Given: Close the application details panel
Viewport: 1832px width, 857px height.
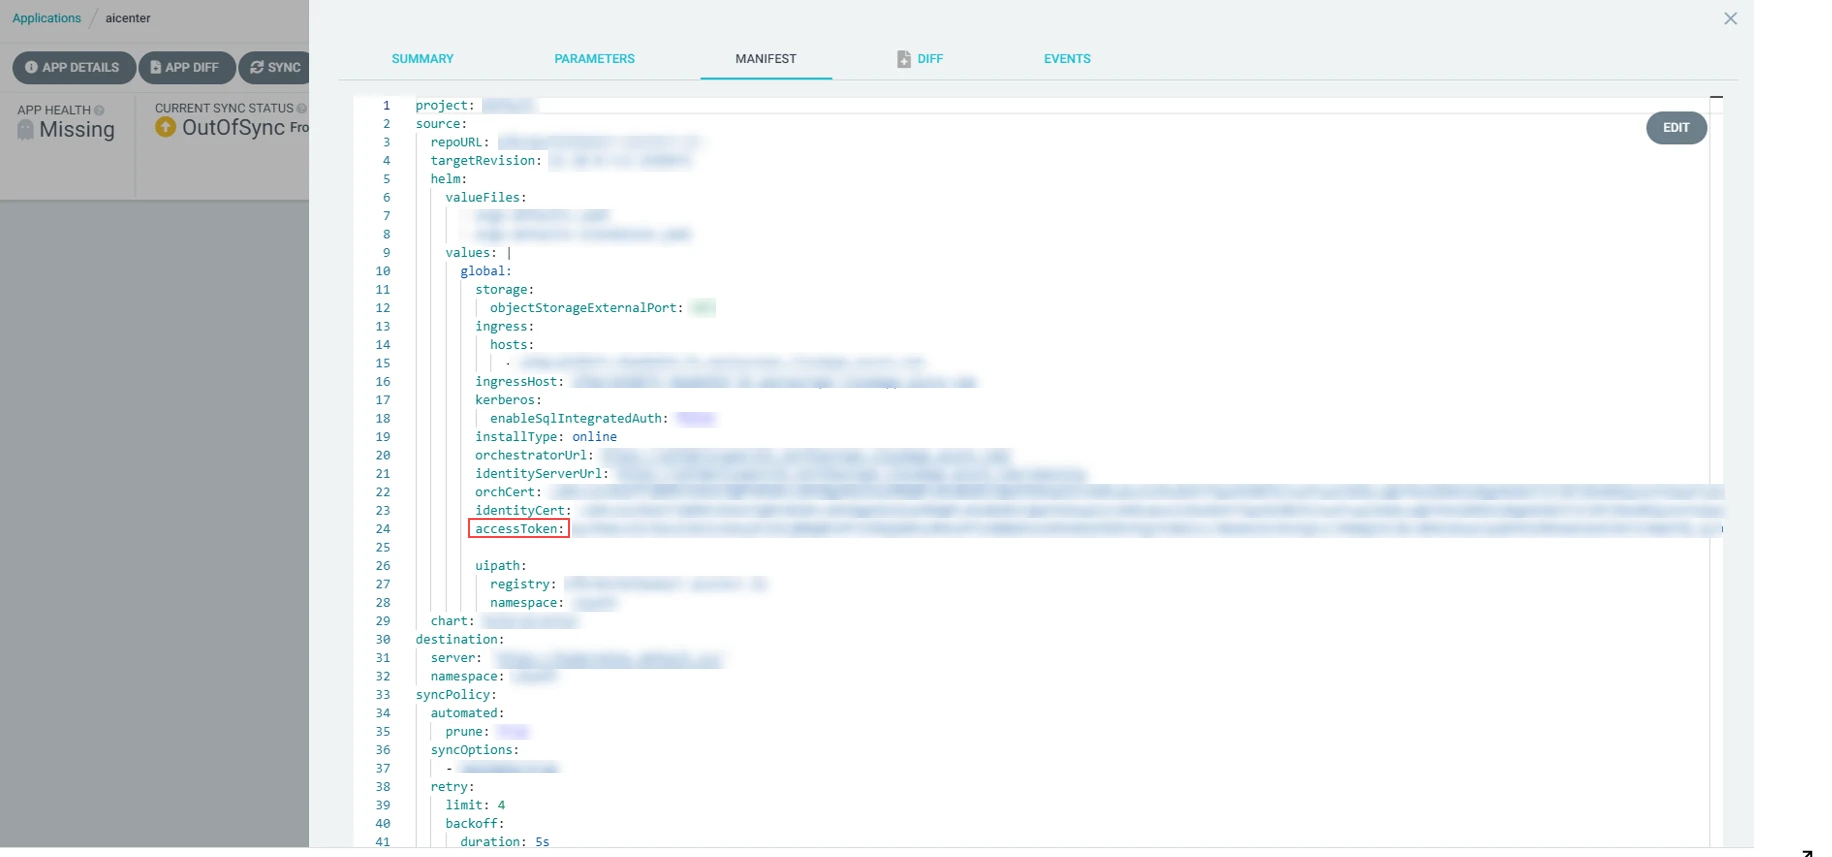Looking at the screenshot, I should pyautogui.click(x=1730, y=19).
